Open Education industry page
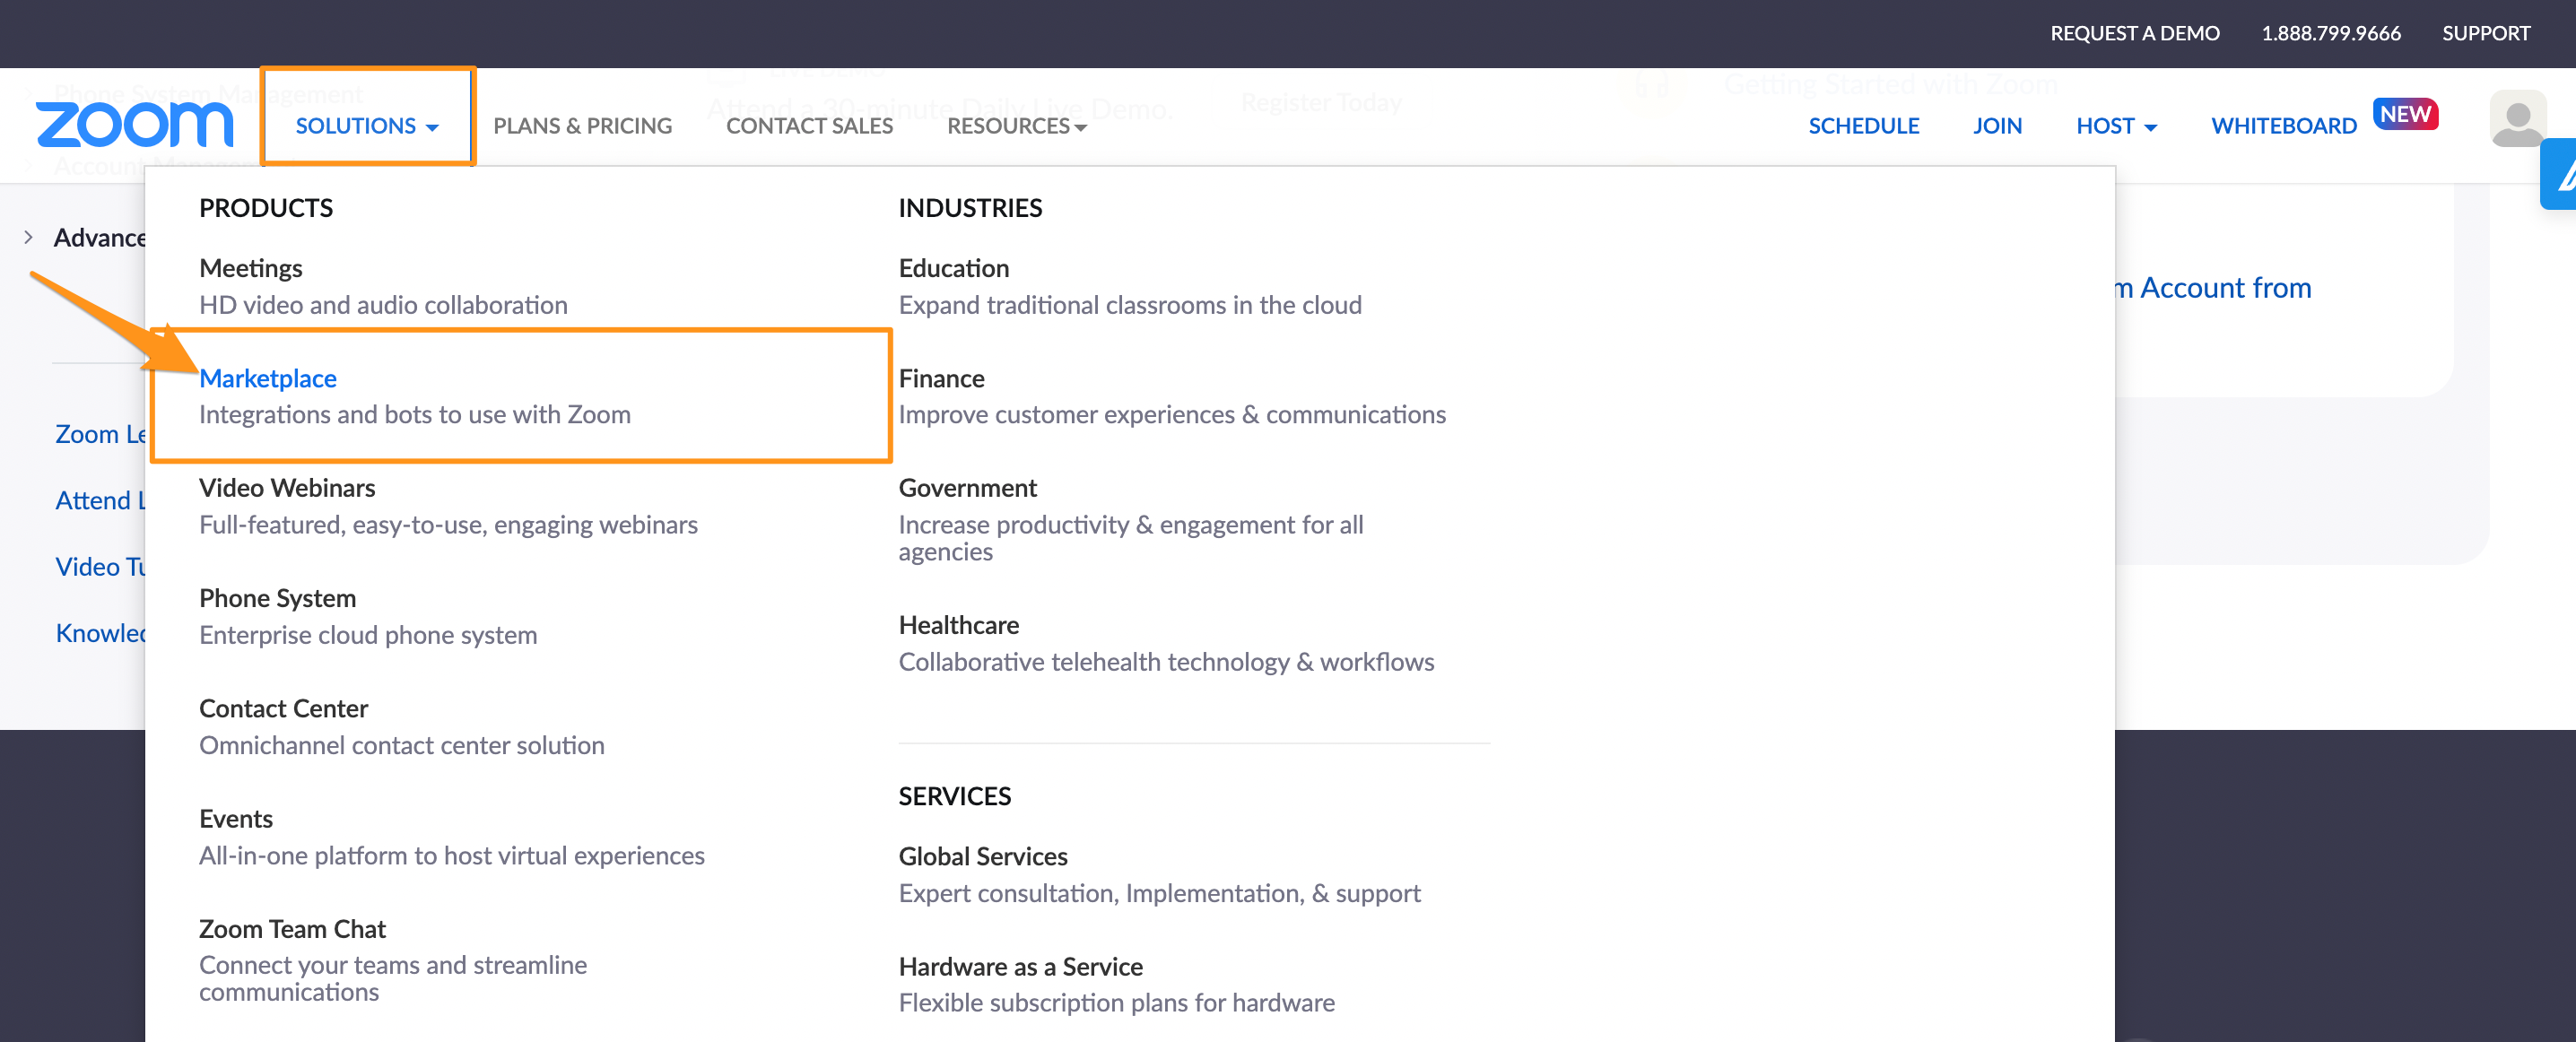The width and height of the screenshot is (2576, 1042). (x=953, y=268)
